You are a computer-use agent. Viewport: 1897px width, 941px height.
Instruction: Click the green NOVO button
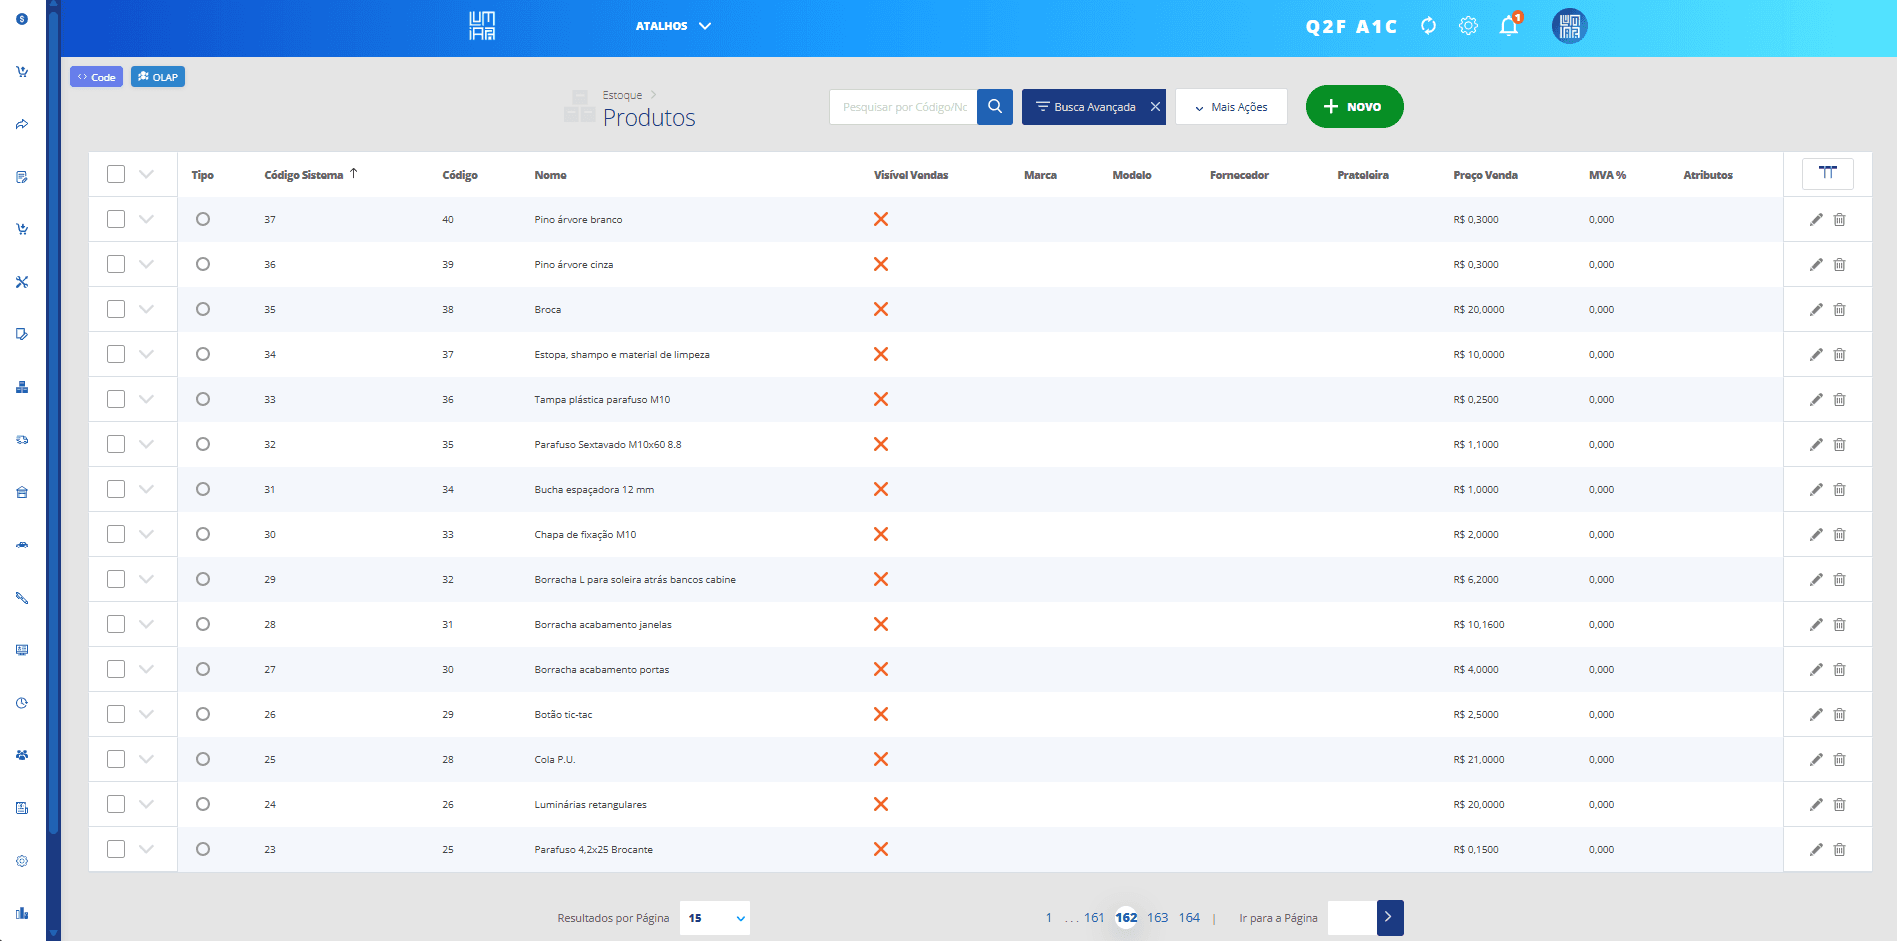coord(1354,107)
